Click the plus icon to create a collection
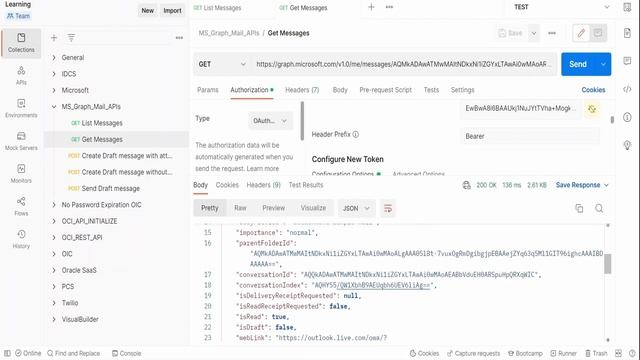The height and width of the screenshot is (360, 640). point(54,38)
